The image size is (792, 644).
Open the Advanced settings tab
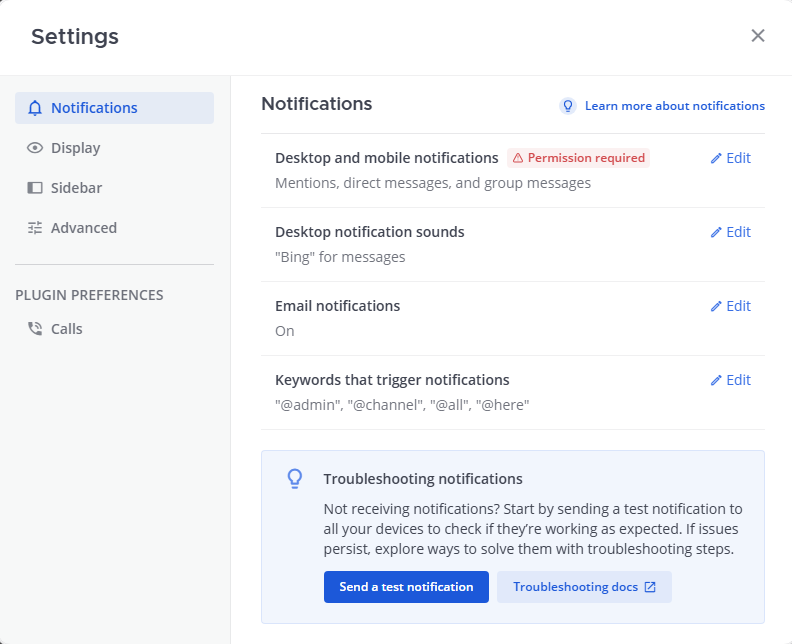click(x=115, y=228)
